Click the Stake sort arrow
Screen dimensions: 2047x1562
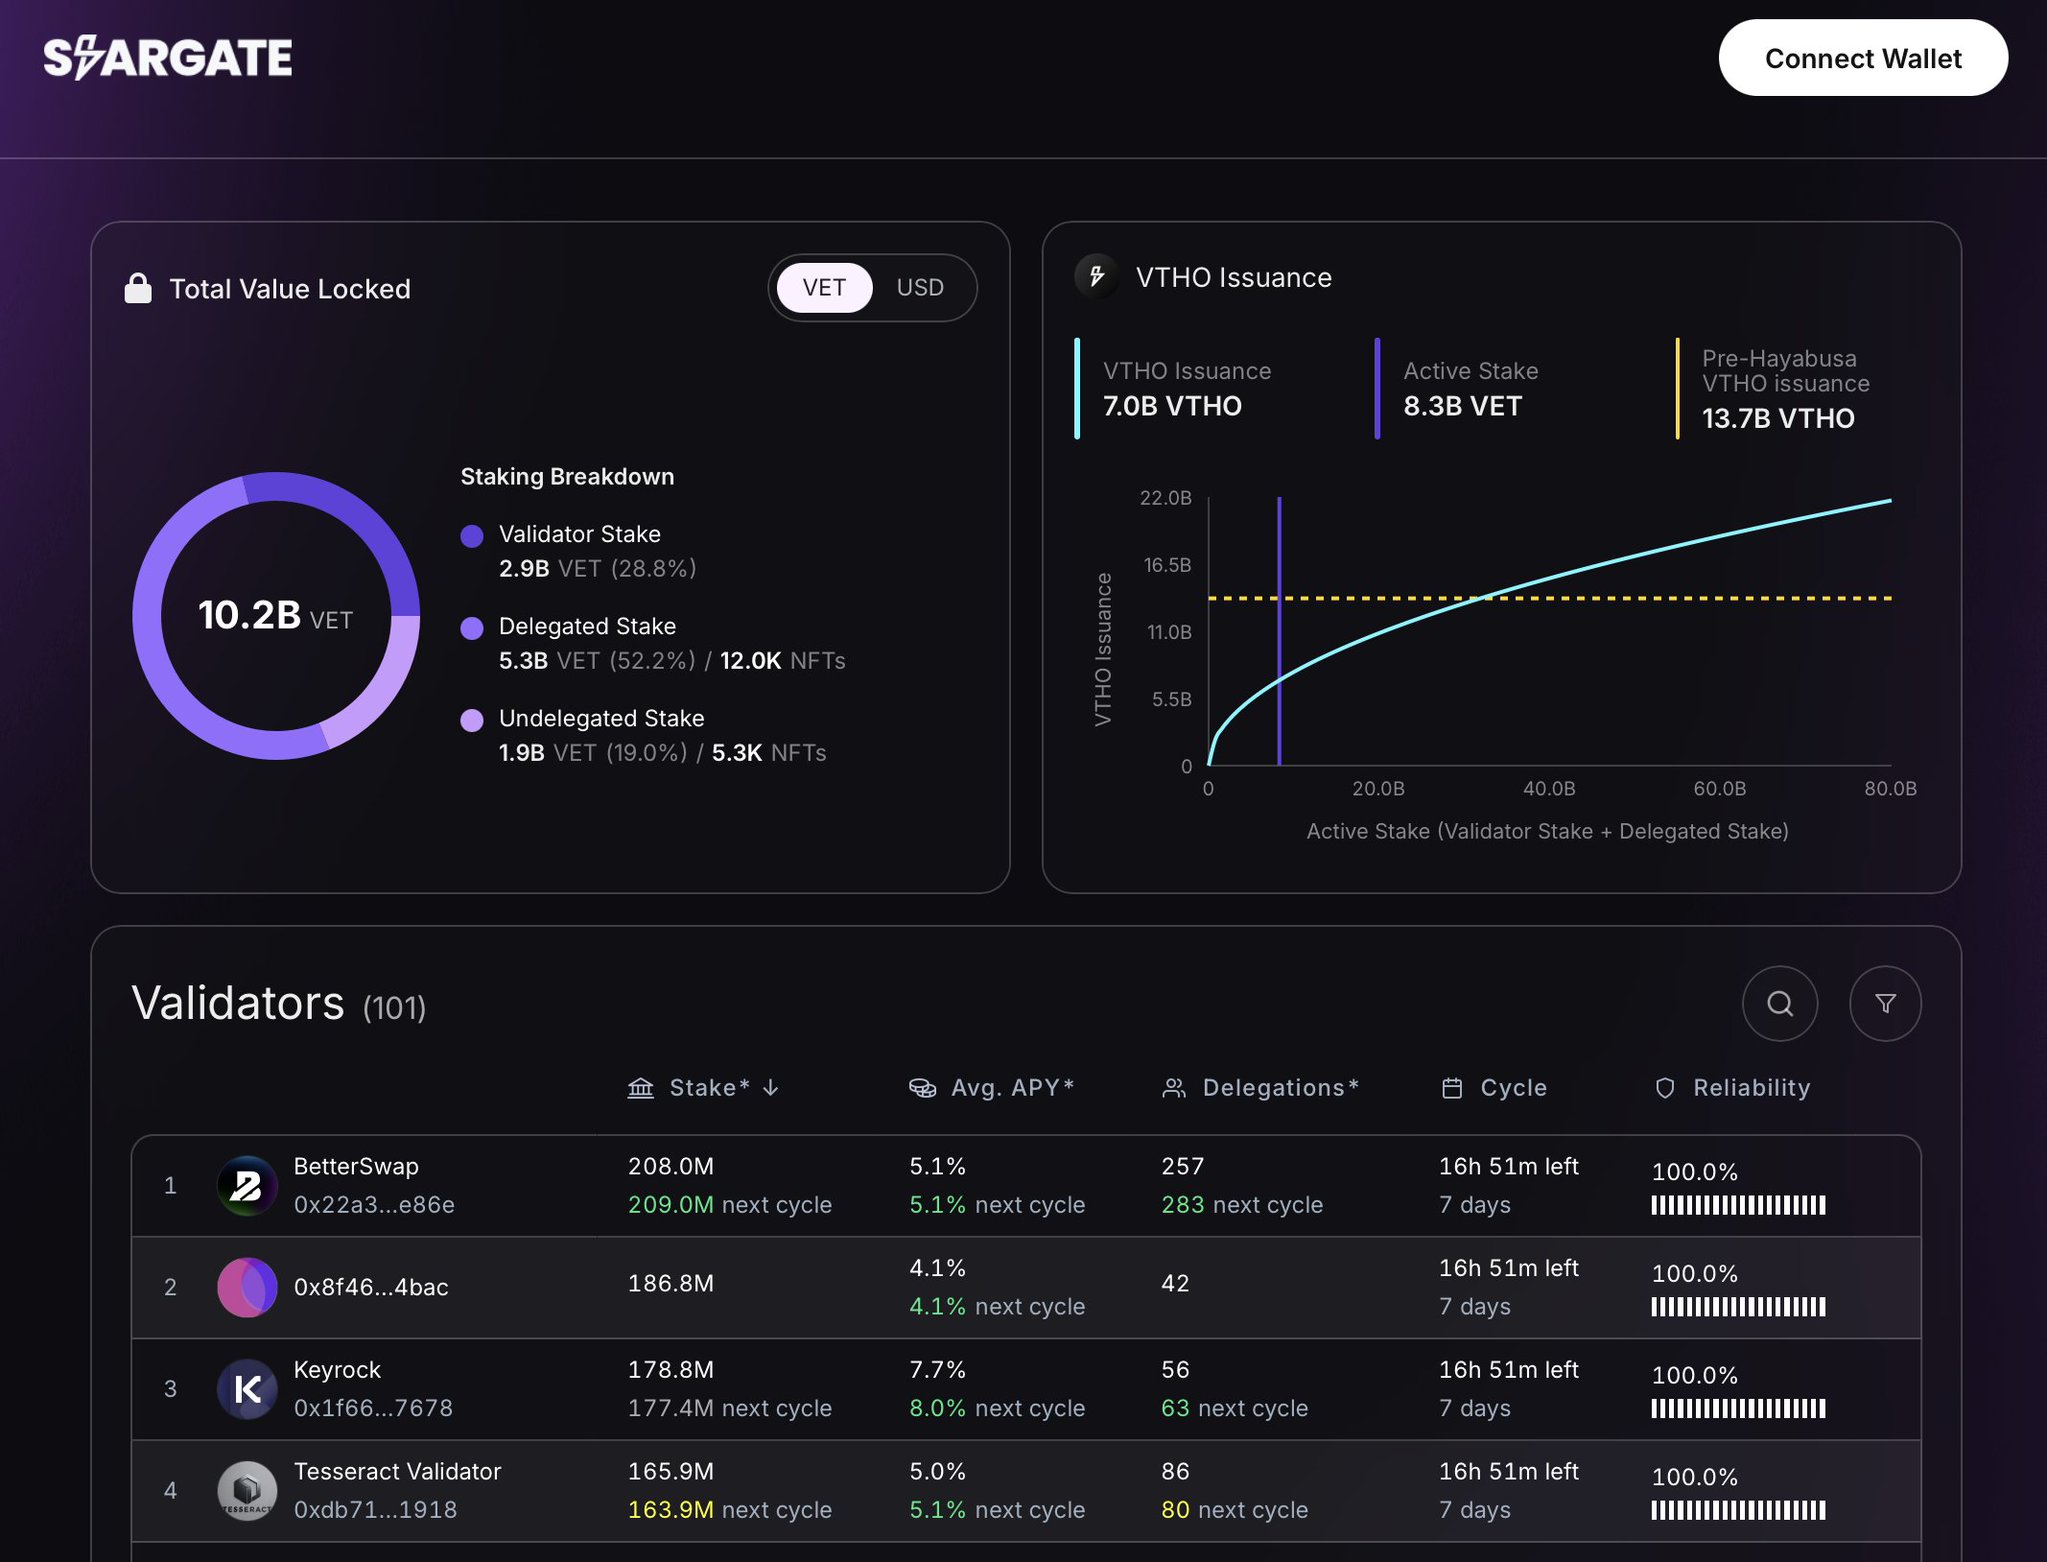click(x=770, y=1088)
